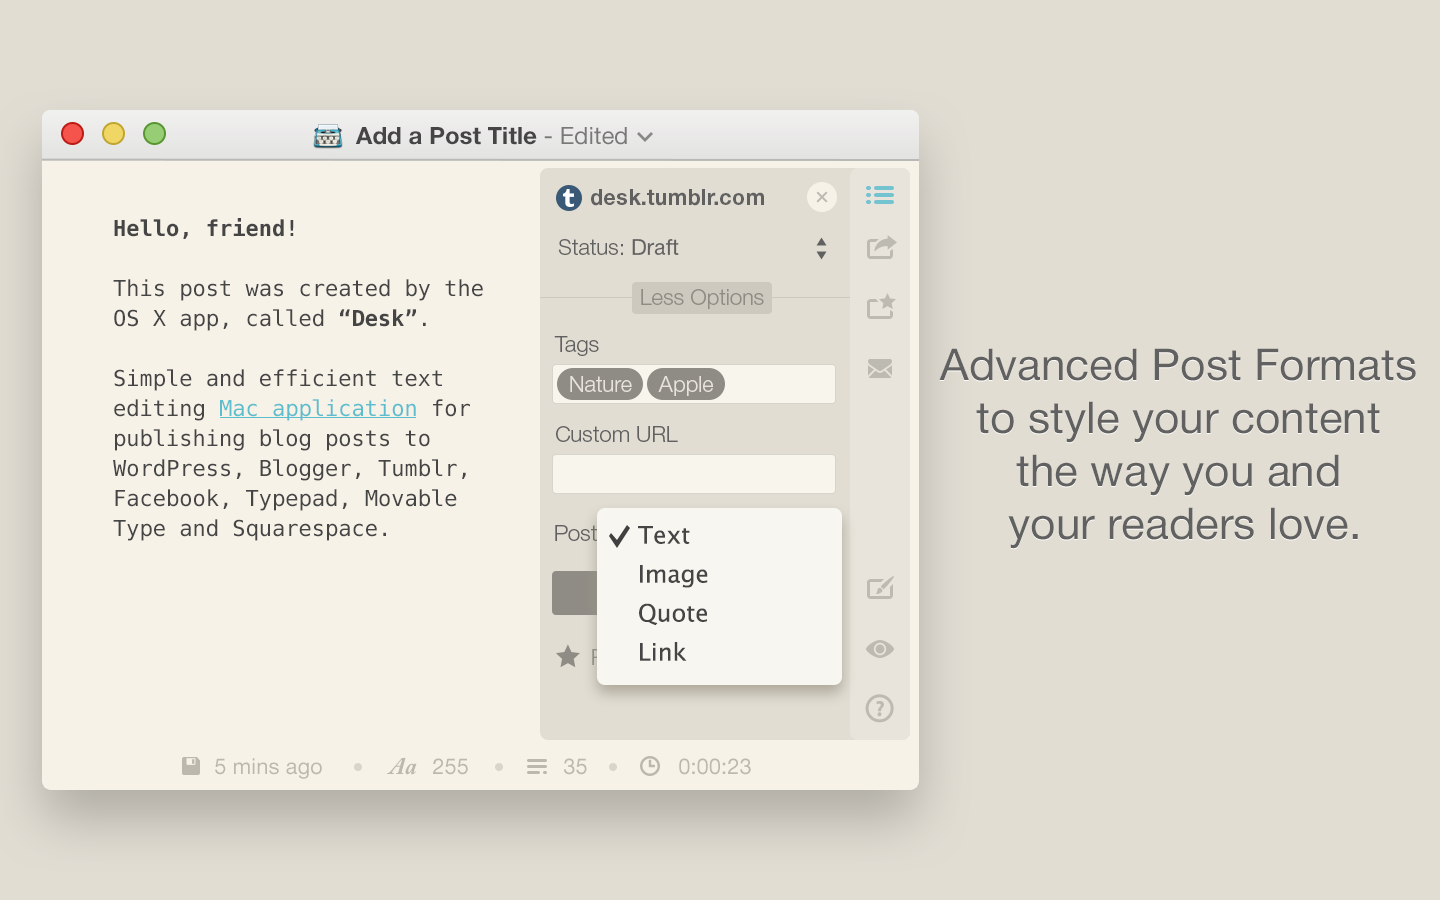Click the floppy disk saved icon
This screenshot has height=900, width=1440.
191,766
